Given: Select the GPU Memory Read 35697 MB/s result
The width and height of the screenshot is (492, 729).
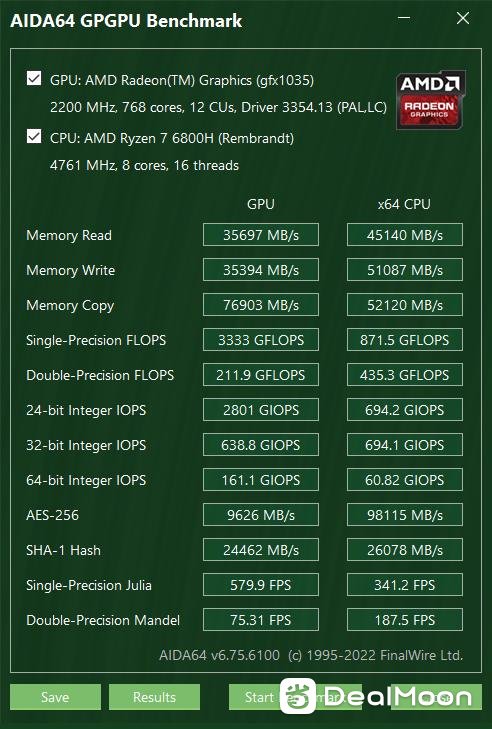Looking at the screenshot, I should (x=261, y=235).
